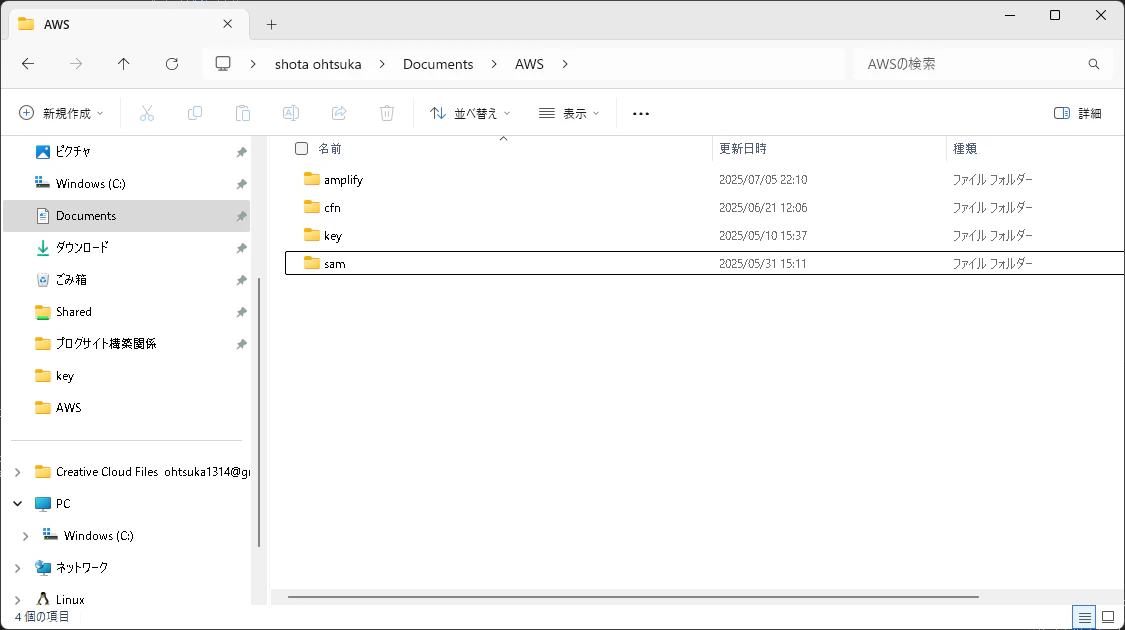
Task: Click the pin icon beside ダウンロード
Action: (241, 248)
